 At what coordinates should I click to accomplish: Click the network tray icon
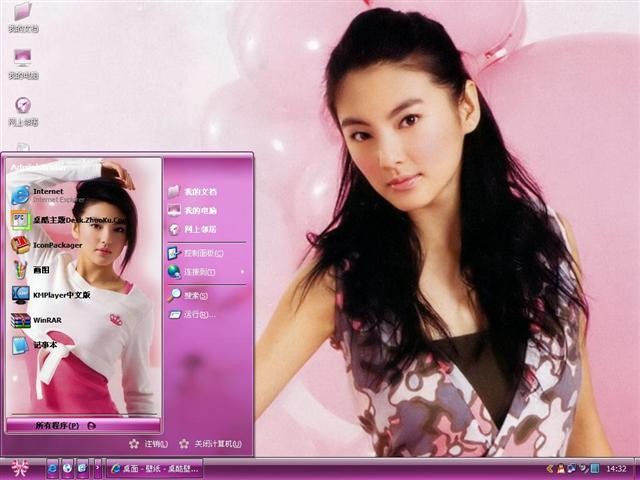coord(572,468)
